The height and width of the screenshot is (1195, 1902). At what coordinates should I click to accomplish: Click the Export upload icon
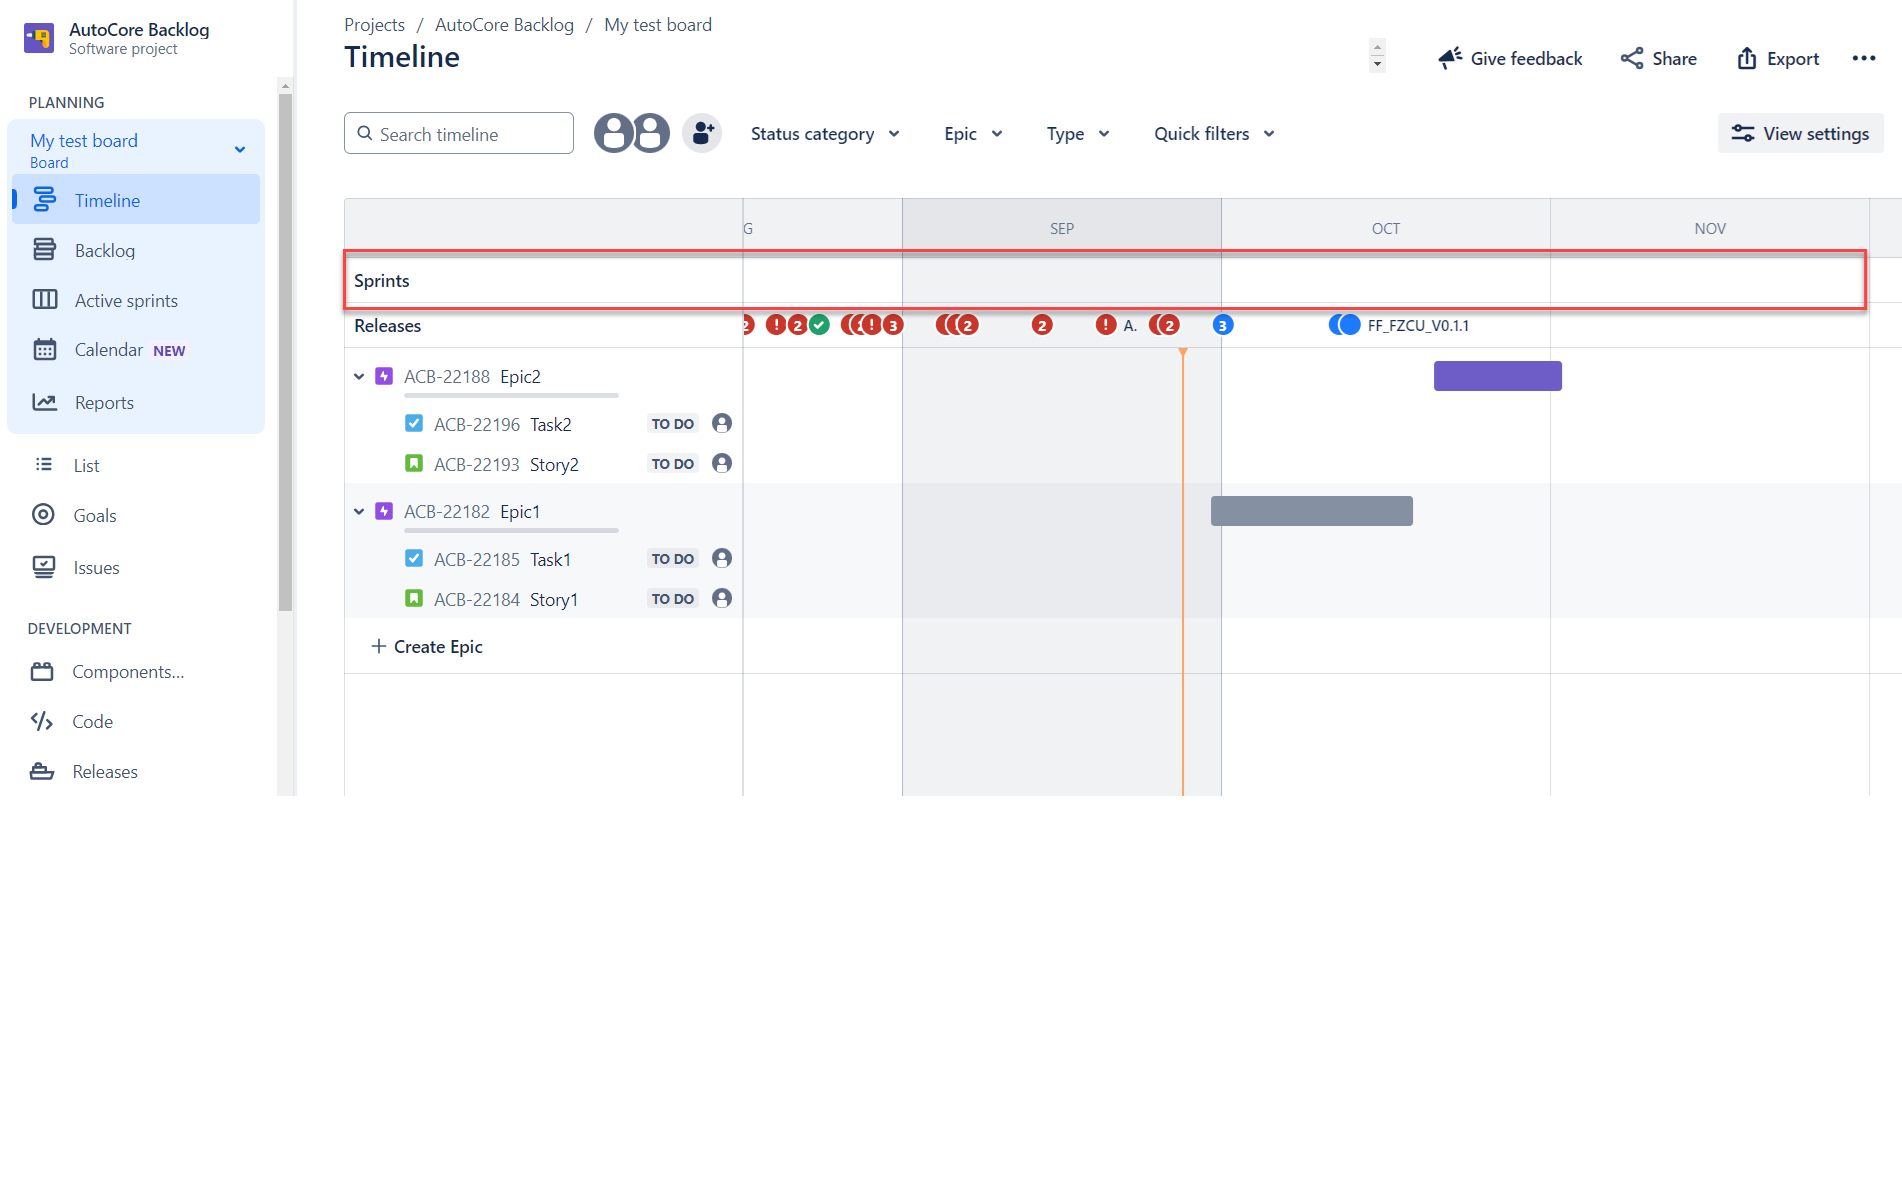pos(1746,58)
